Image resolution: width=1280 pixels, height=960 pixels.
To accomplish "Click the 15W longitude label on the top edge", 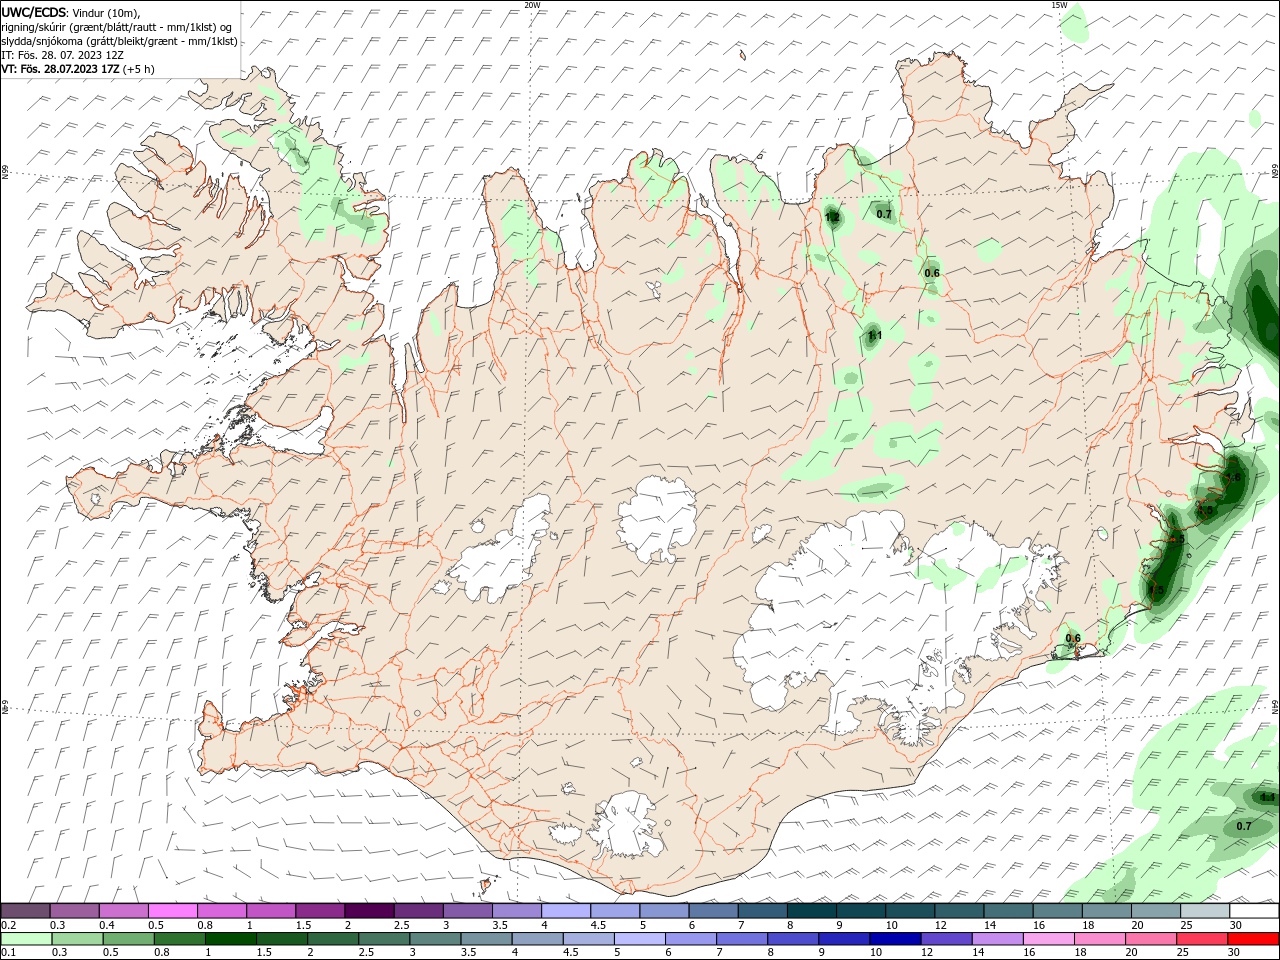I will [1059, 5].
